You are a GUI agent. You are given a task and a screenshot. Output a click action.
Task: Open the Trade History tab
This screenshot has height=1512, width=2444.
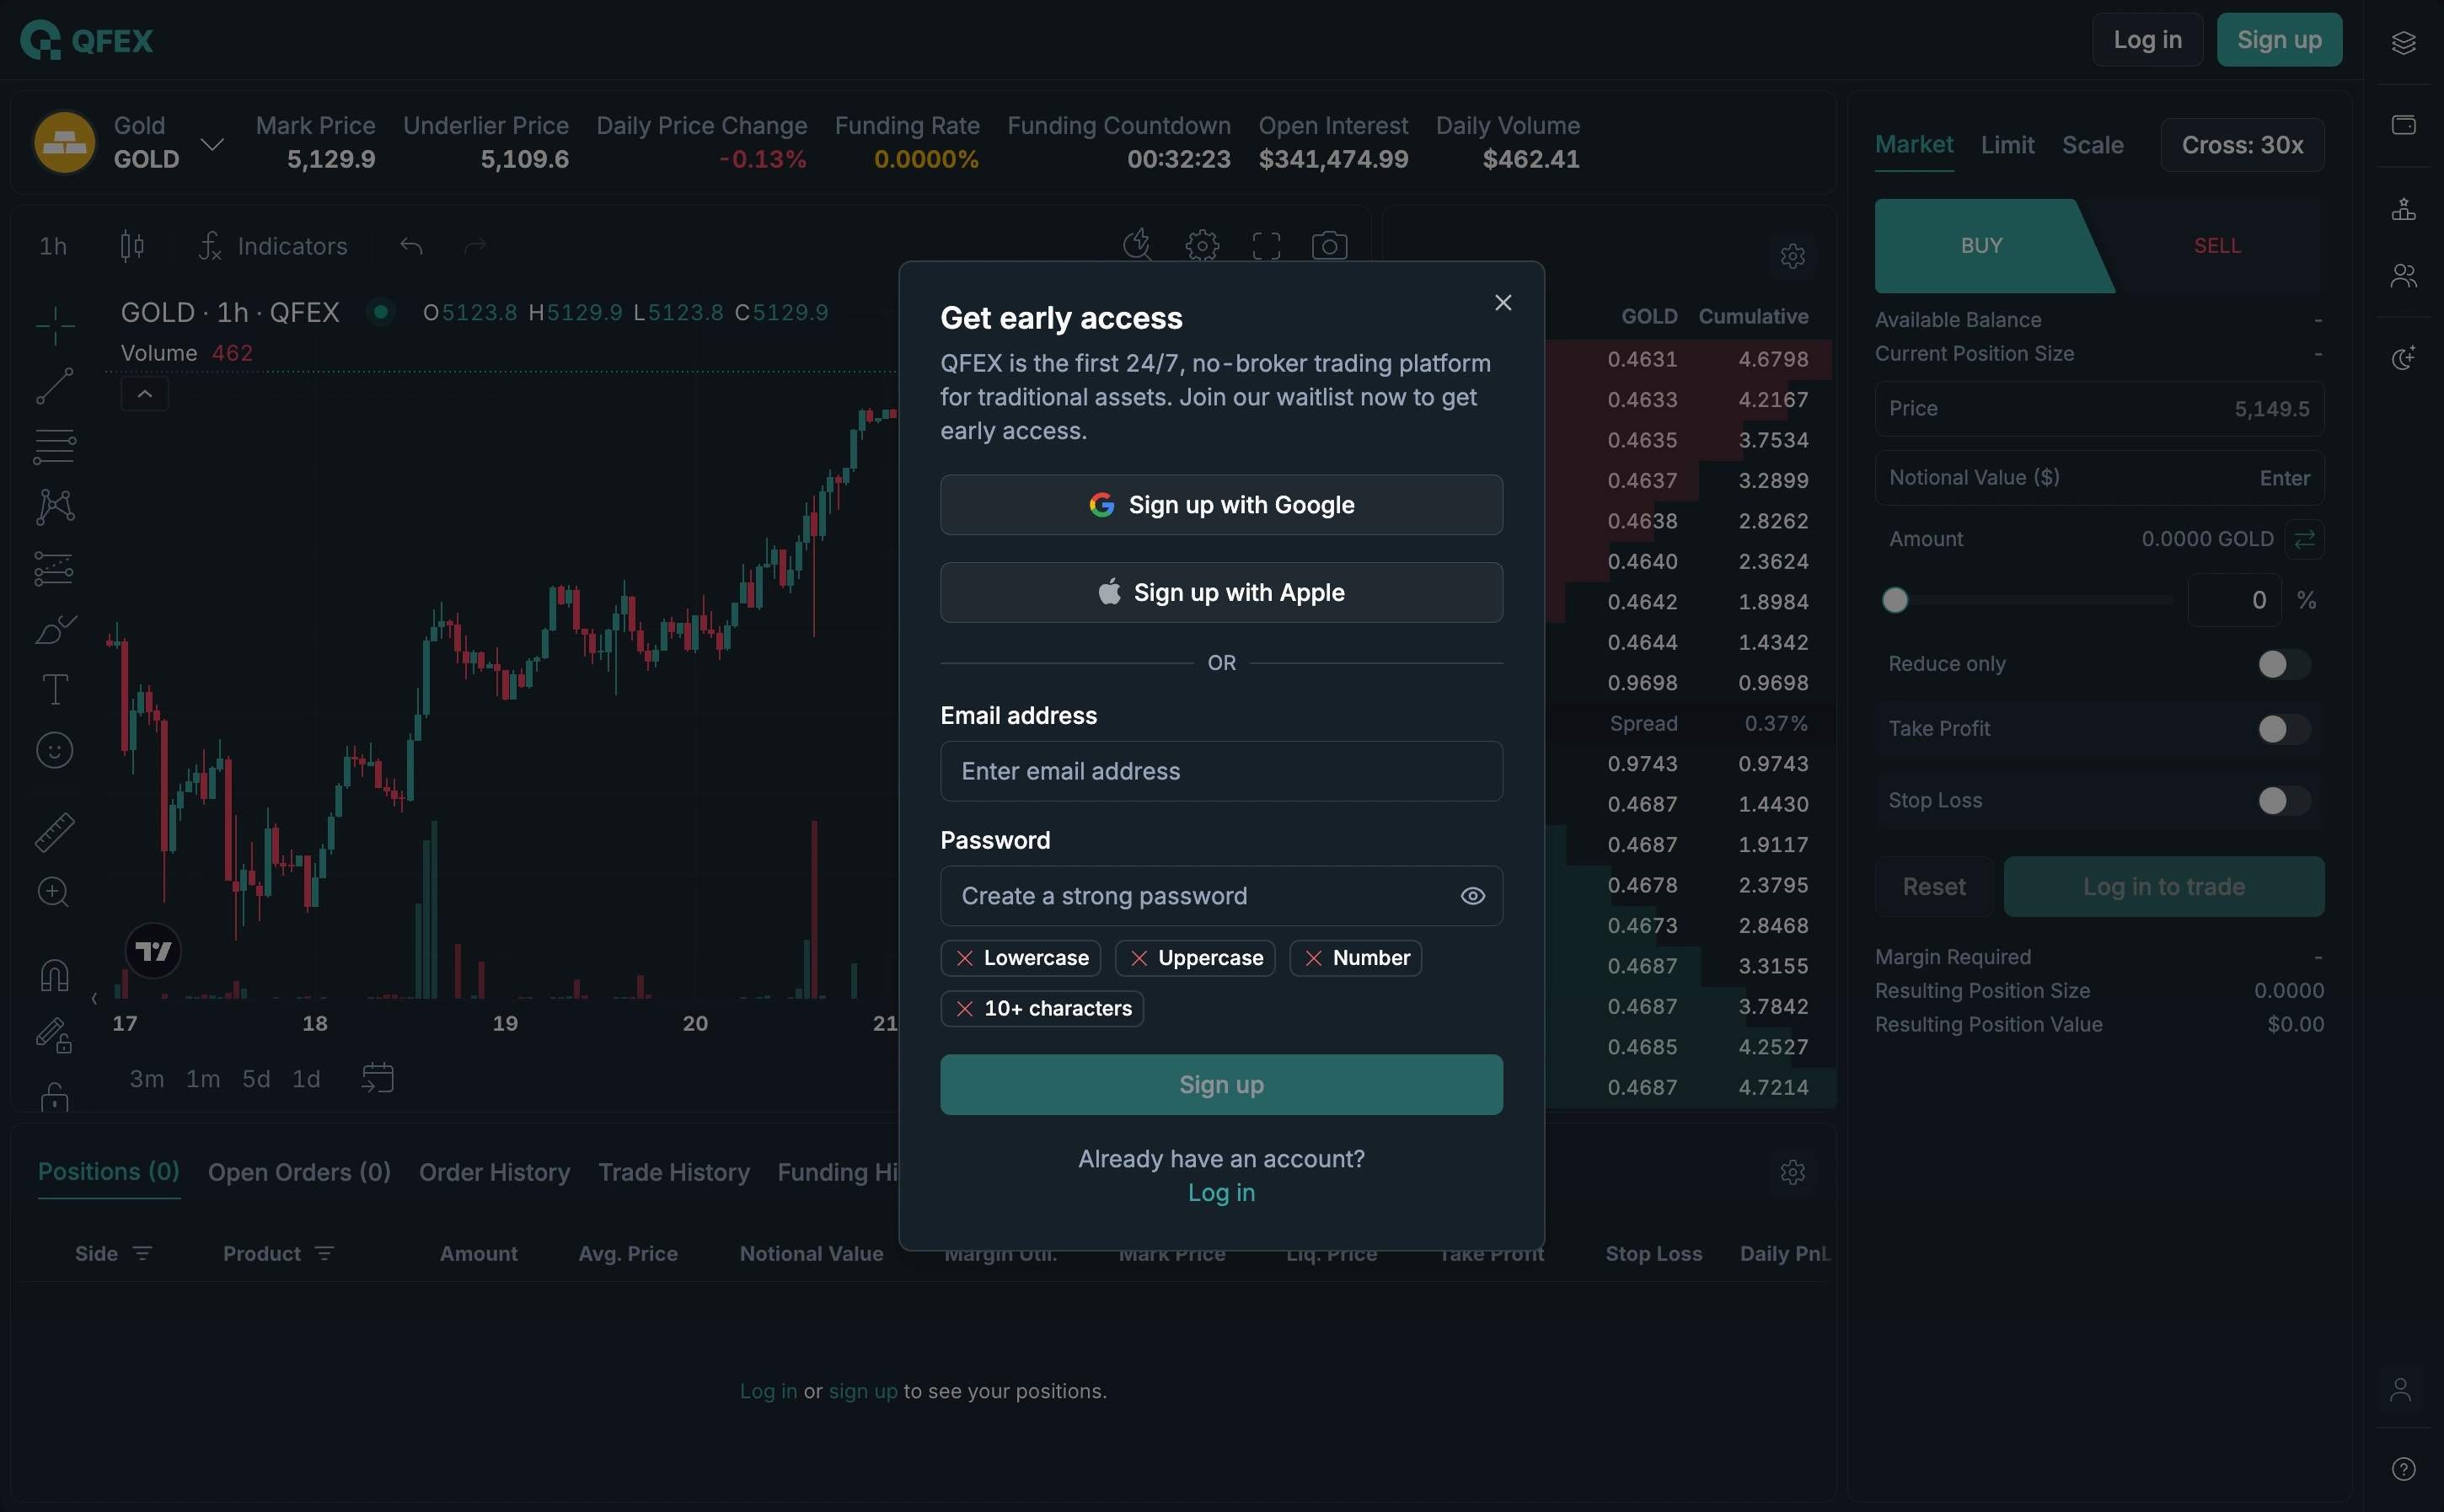(x=674, y=1172)
